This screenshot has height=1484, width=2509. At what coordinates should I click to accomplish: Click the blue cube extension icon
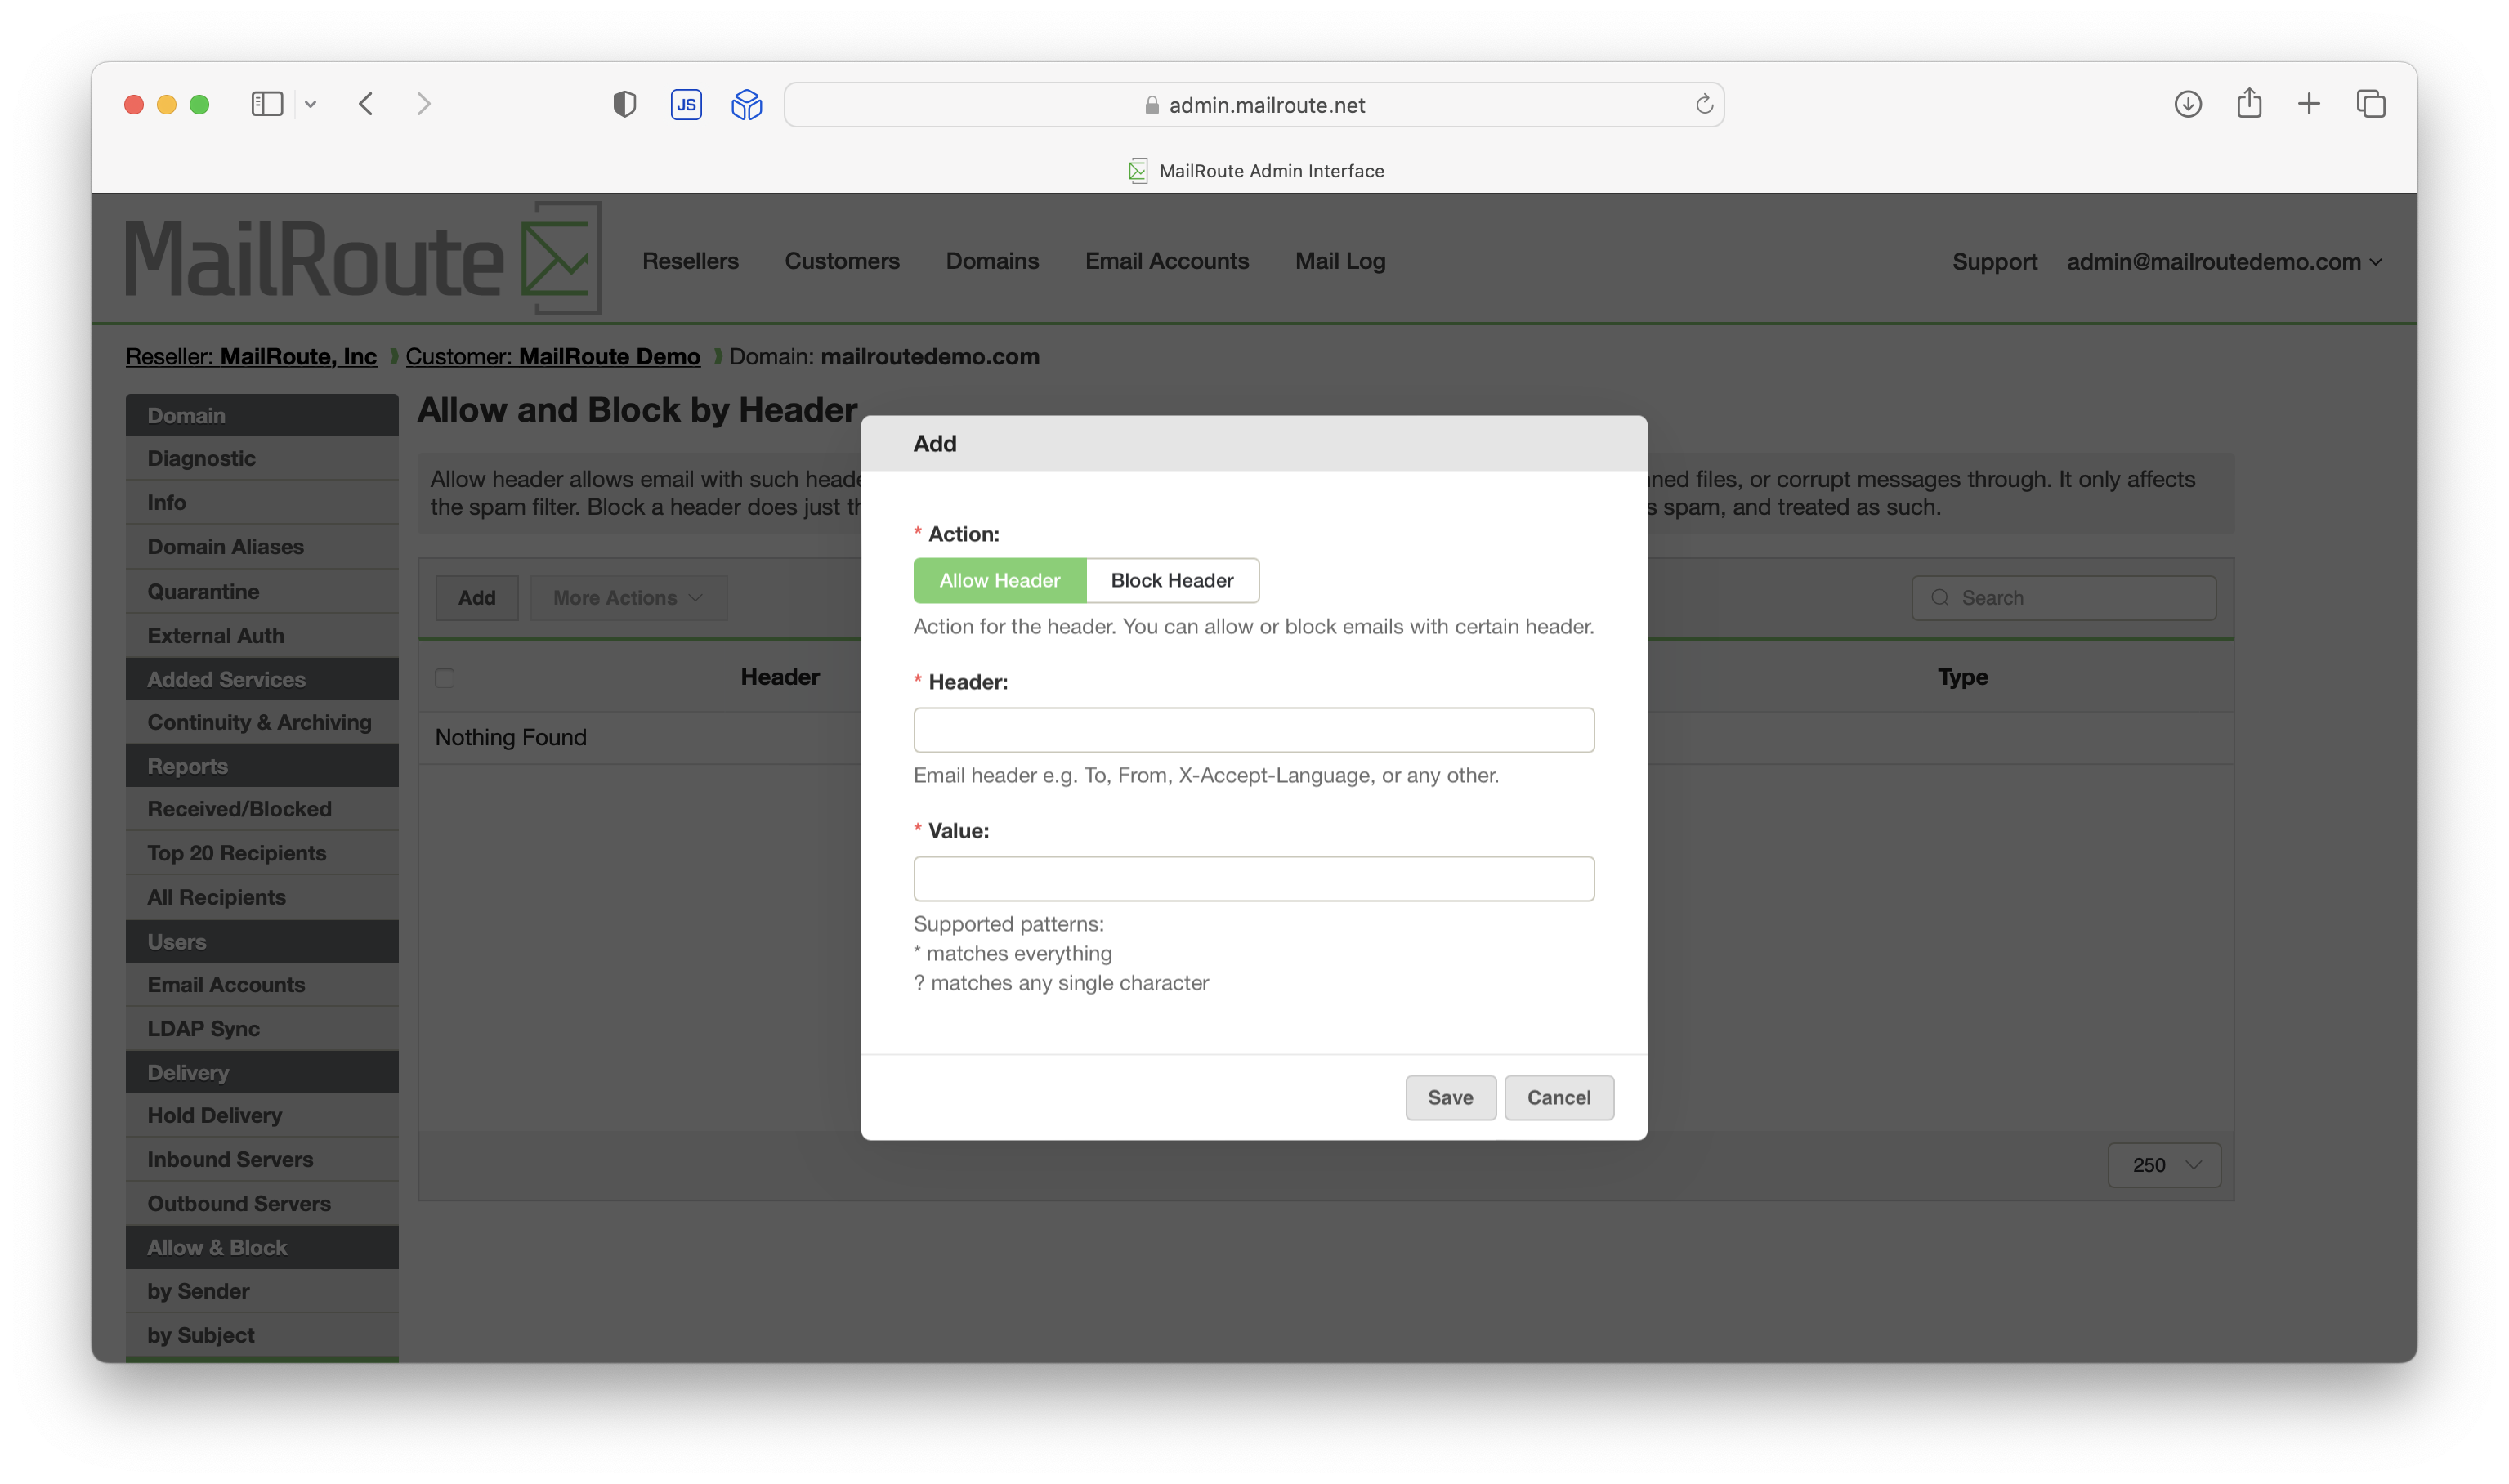(747, 104)
